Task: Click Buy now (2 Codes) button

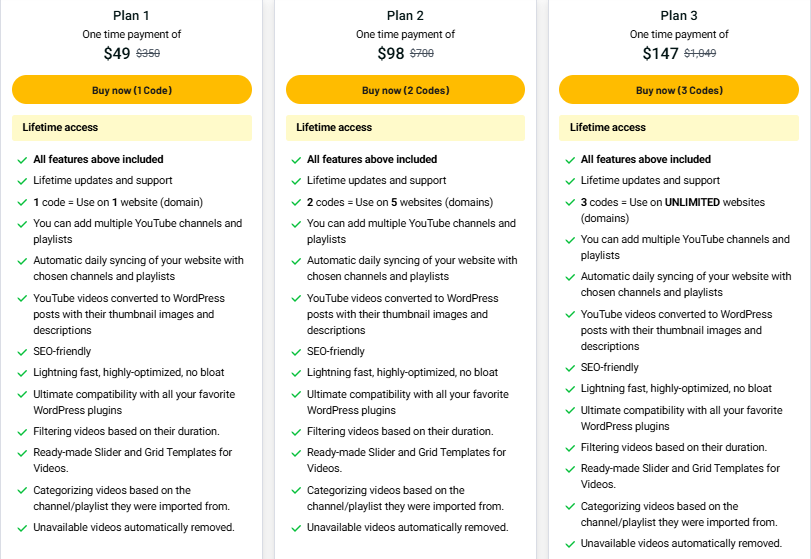Action: pyautogui.click(x=406, y=90)
